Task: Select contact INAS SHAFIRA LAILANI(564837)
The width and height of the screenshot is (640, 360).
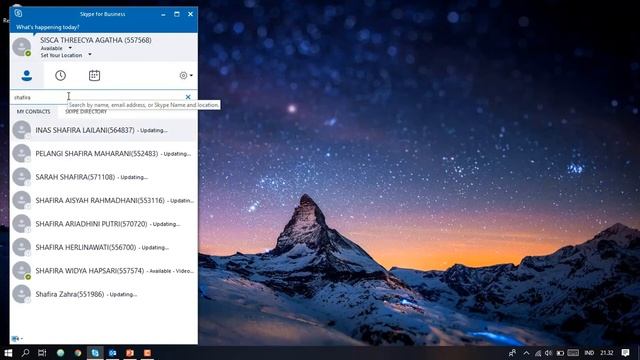Action: tap(104, 130)
